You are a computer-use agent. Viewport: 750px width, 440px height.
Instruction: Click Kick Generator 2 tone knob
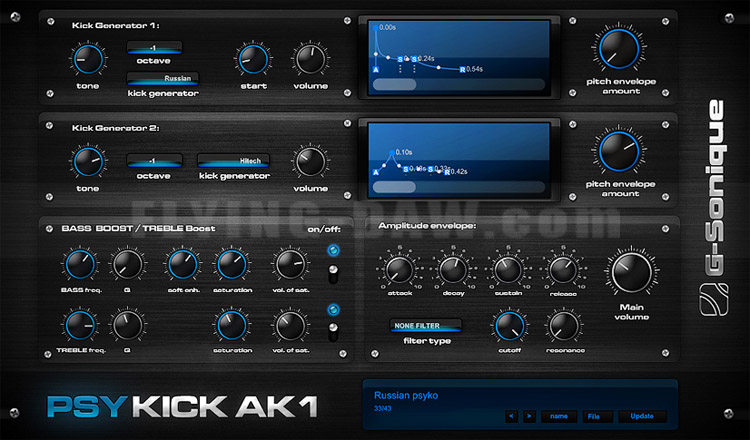pyautogui.click(x=88, y=162)
